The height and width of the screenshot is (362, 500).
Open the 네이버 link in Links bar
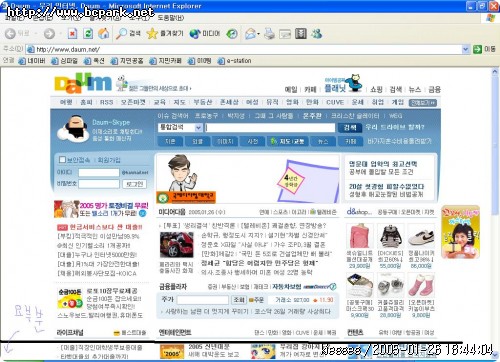coord(32,61)
